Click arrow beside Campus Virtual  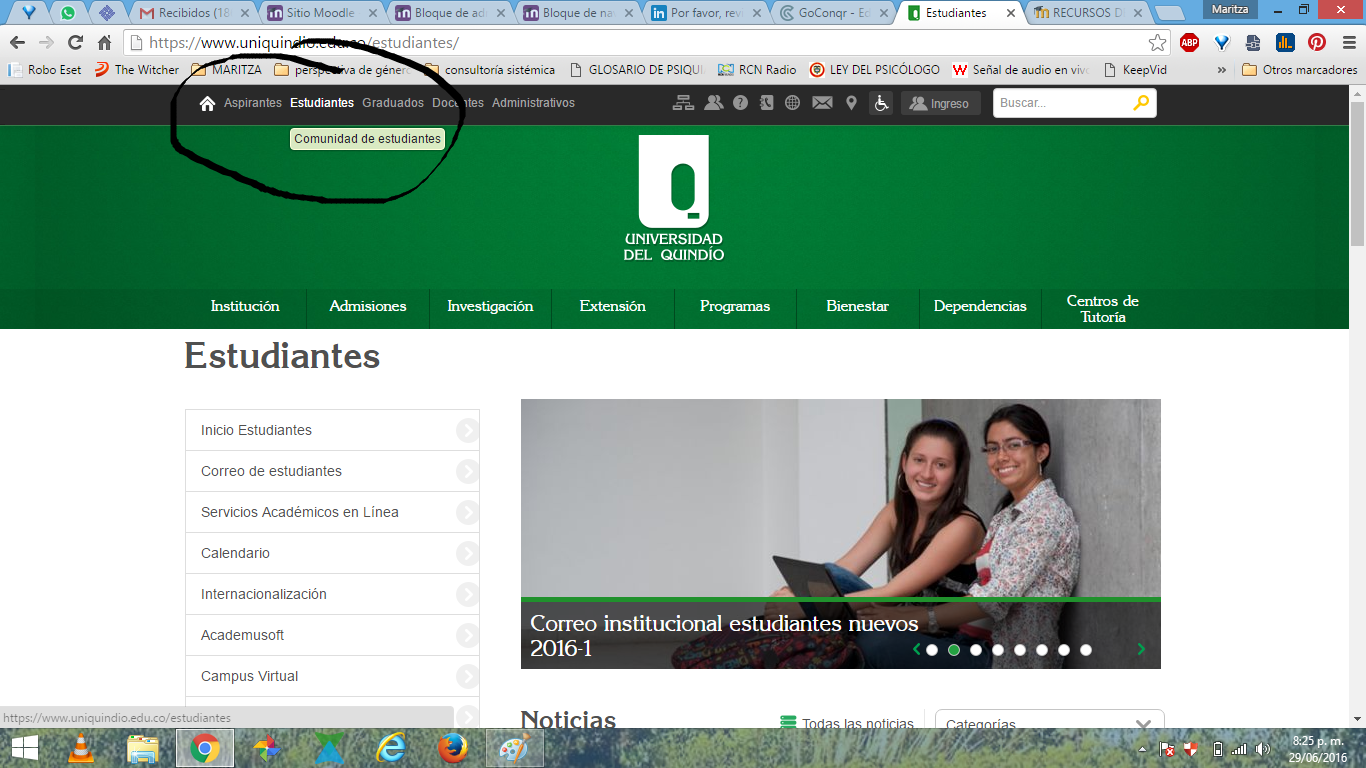[467, 676]
